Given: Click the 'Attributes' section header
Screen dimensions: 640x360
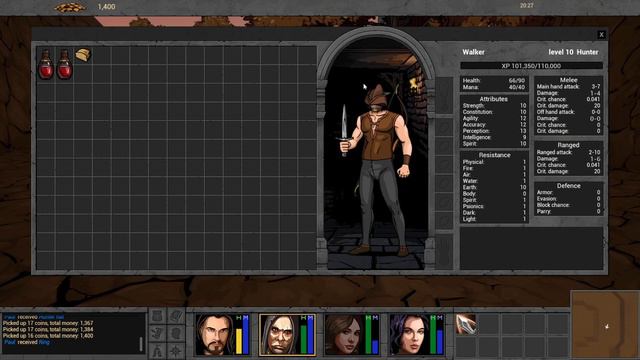Looking at the screenshot, I should [493, 99].
